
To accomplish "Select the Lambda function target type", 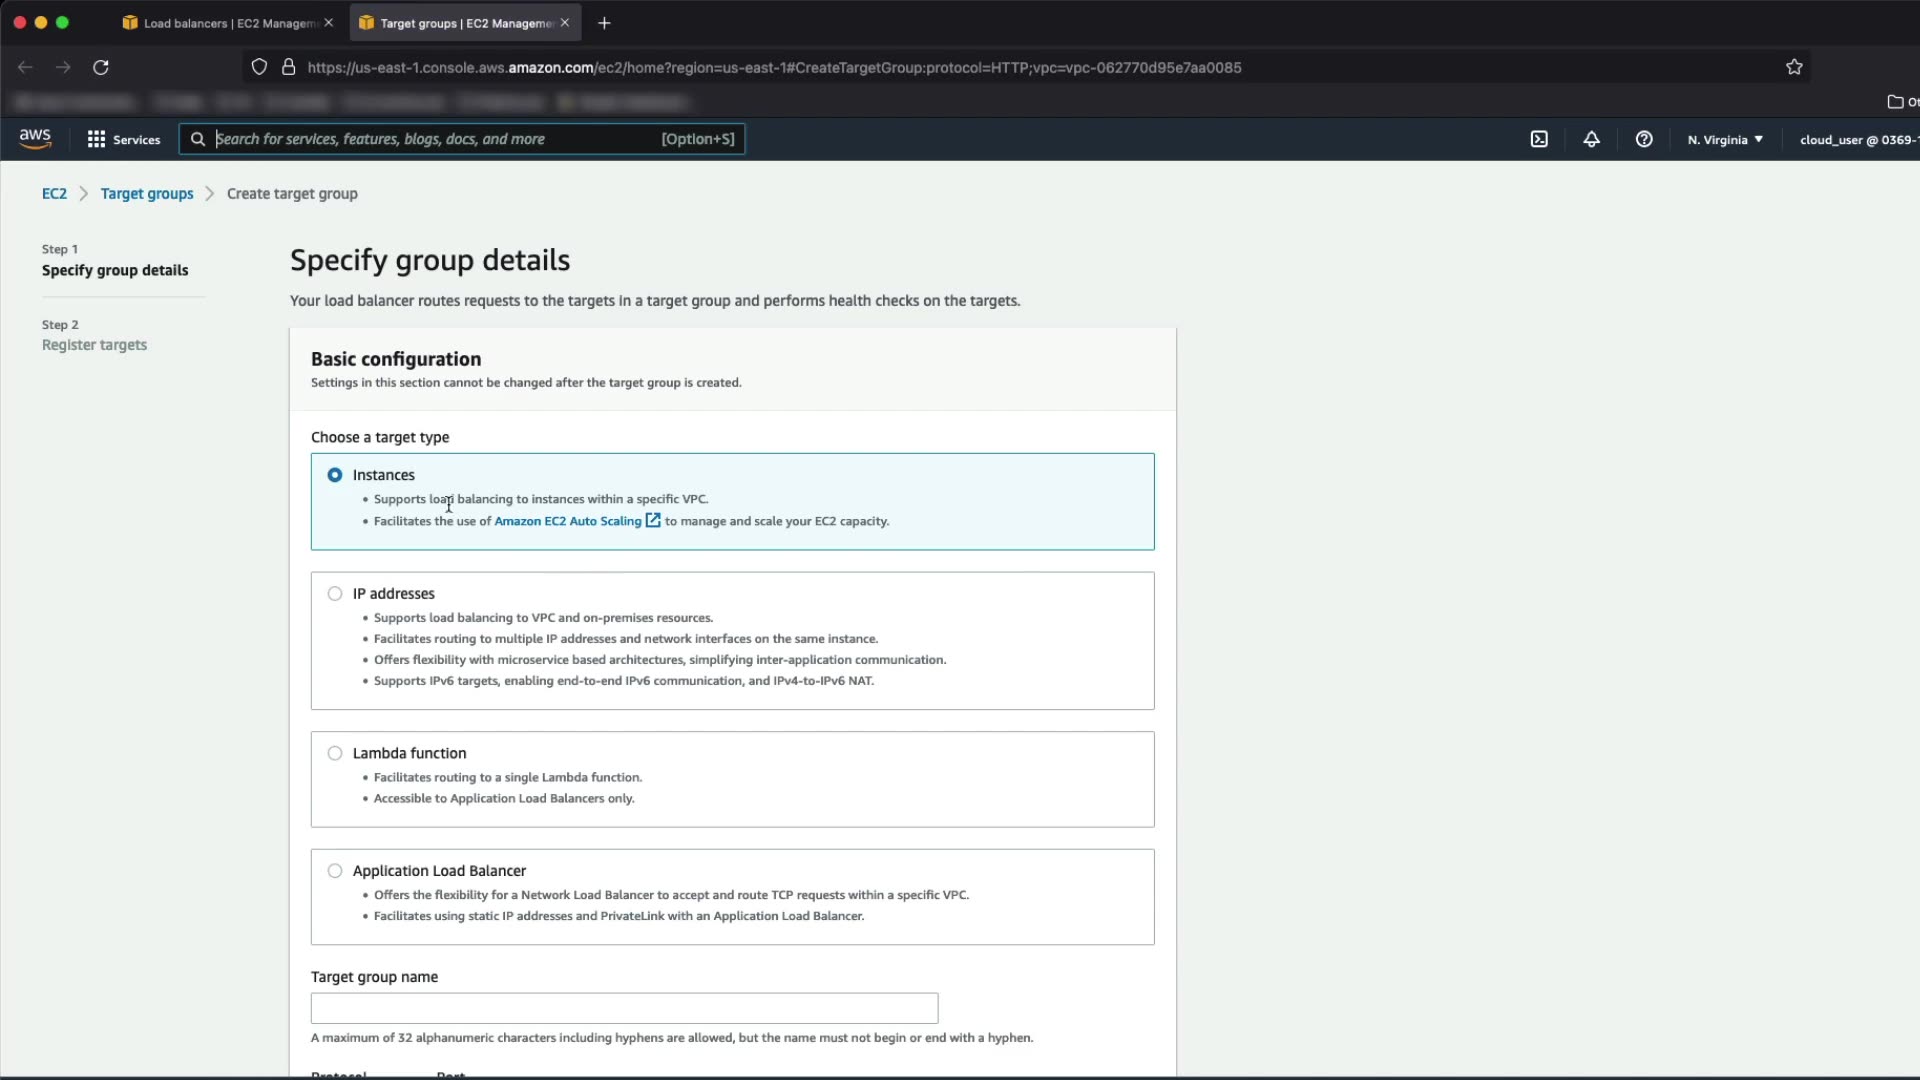I will pos(335,753).
